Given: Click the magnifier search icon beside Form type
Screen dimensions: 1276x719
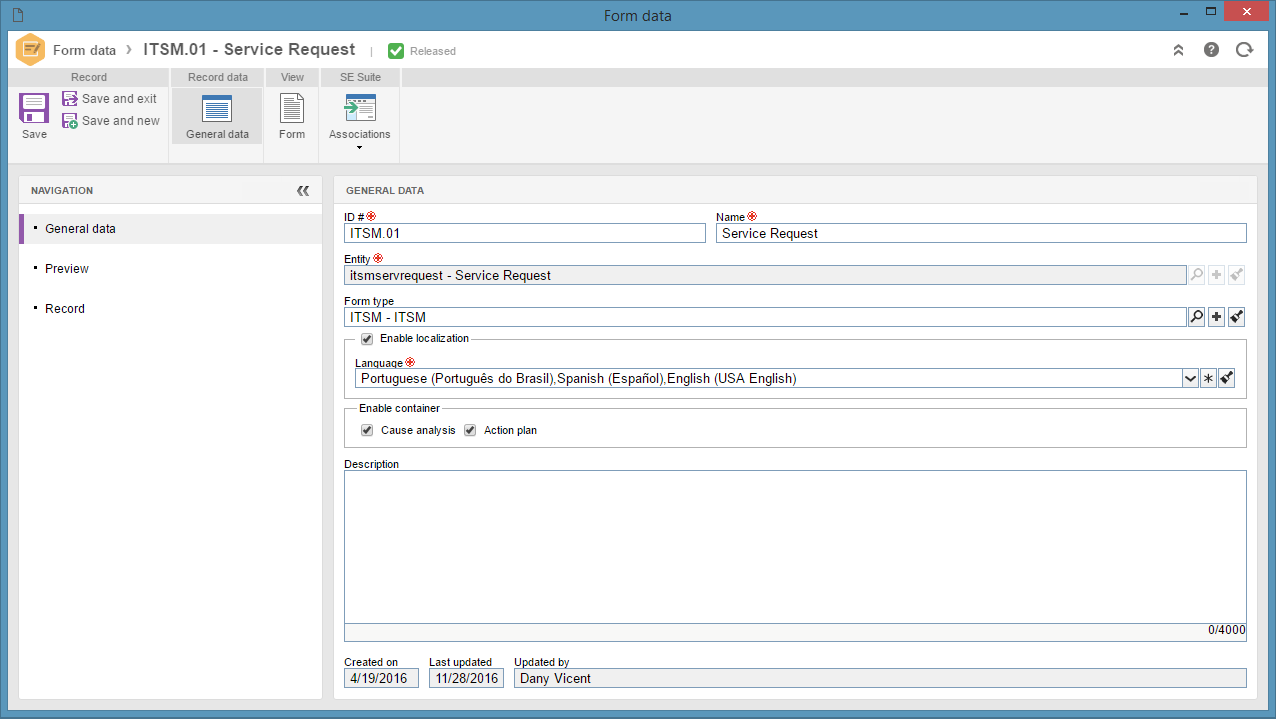Looking at the screenshot, I should [x=1196, y=317].
